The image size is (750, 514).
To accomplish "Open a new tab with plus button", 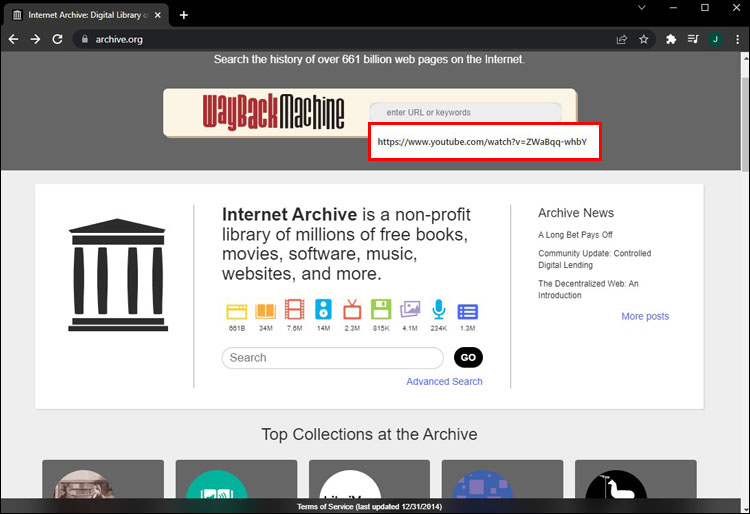I will point(184,15).
